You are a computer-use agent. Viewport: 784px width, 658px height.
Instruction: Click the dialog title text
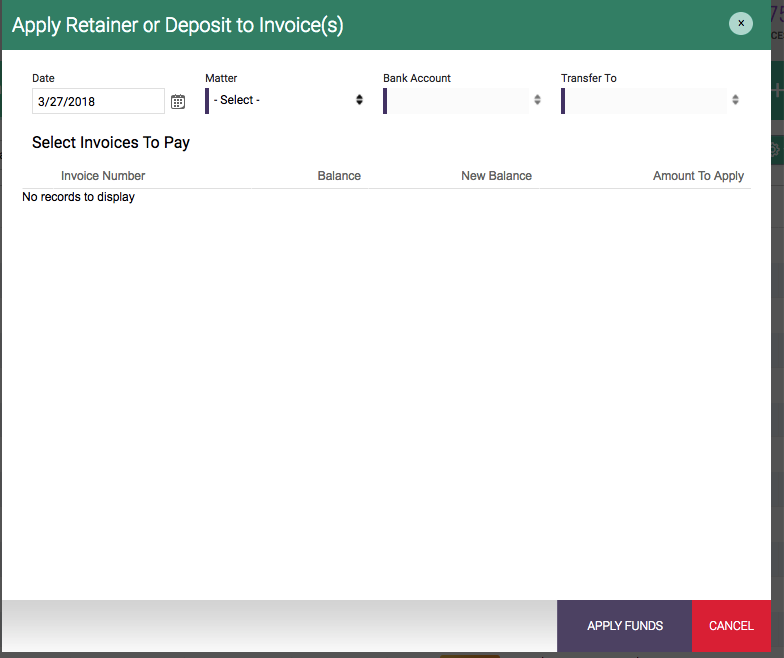tap(178, 26)
